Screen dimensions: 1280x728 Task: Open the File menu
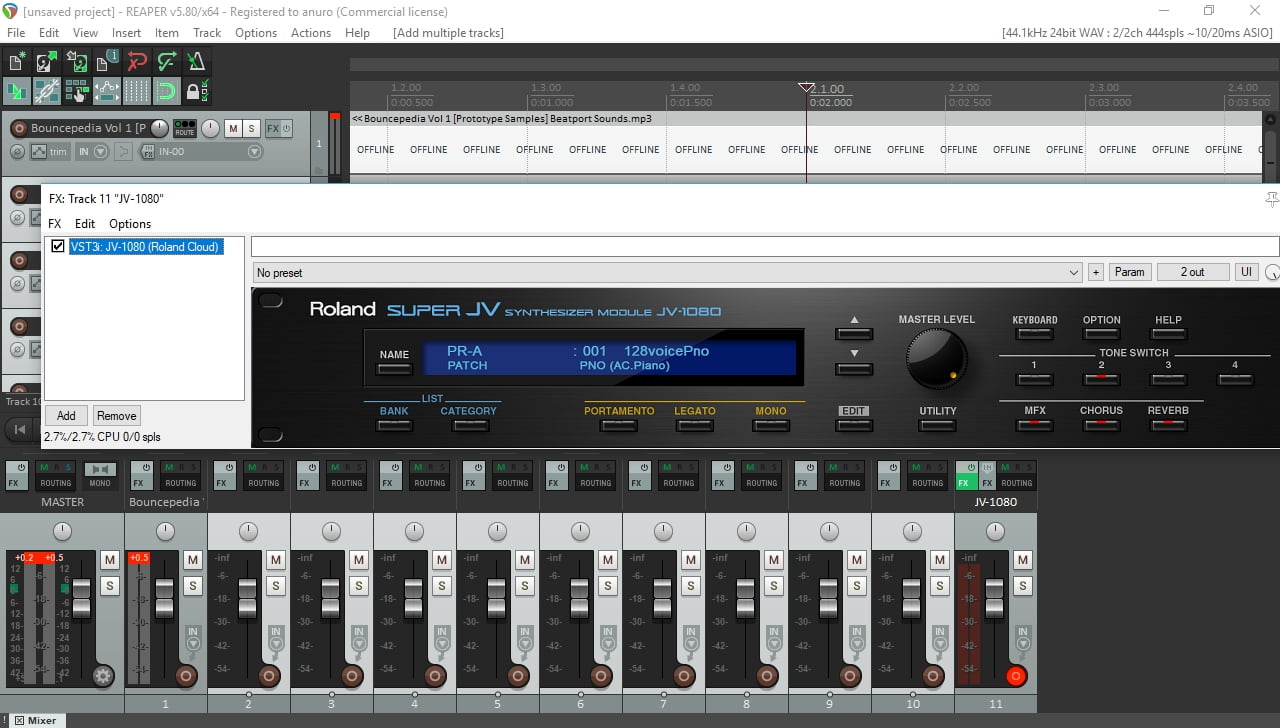click(x=16, y=32)
